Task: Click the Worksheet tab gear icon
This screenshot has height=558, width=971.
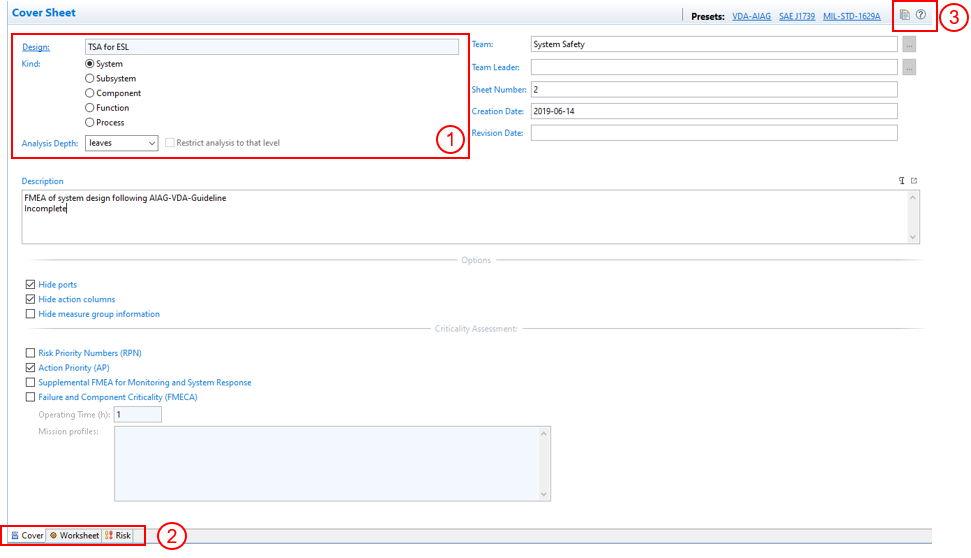Action: 53,536
